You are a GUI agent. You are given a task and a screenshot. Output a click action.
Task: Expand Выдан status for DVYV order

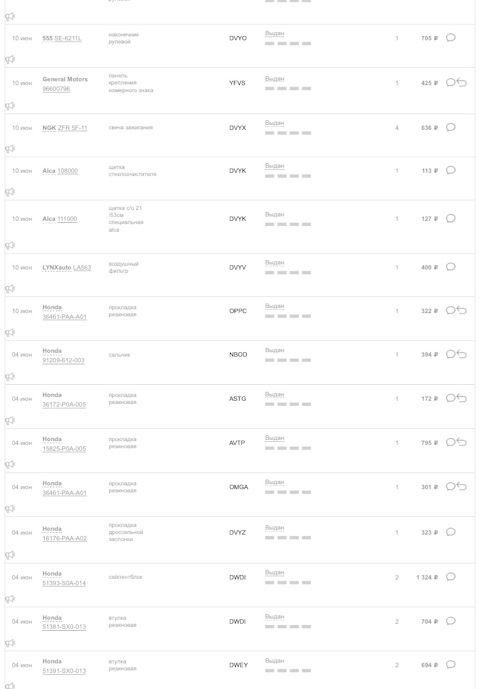(274, 263)
